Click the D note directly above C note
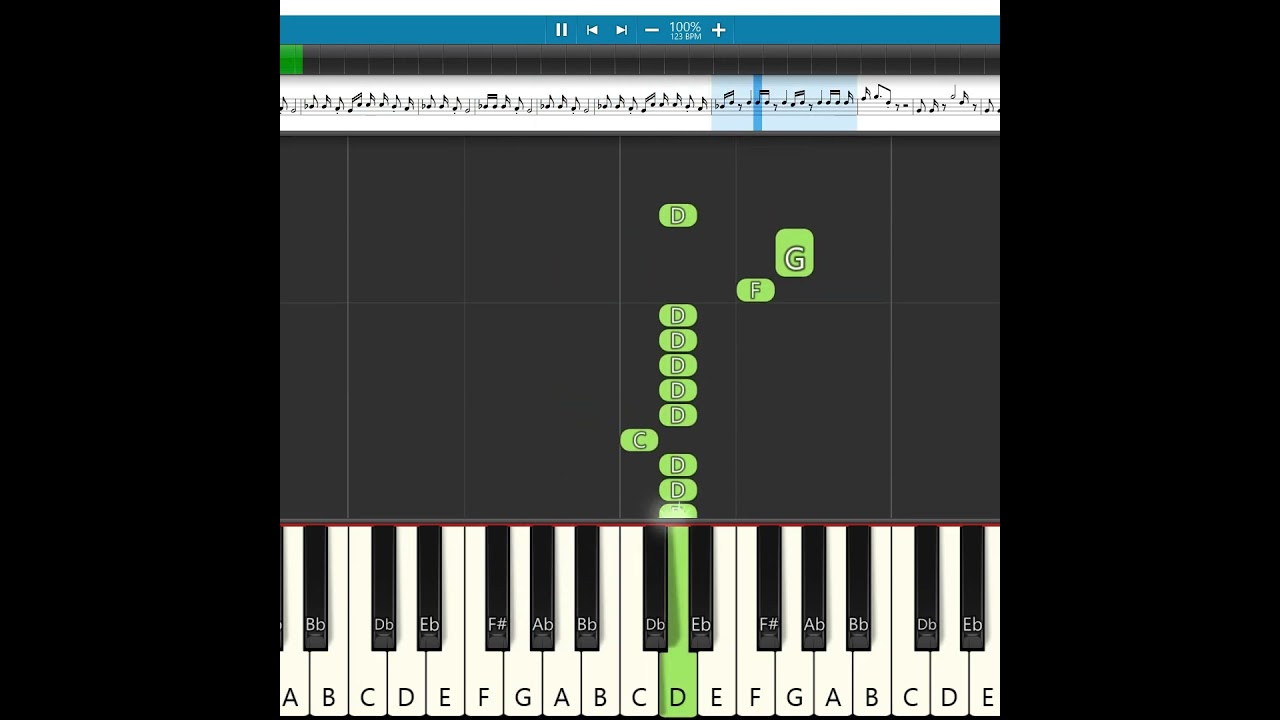This screenshot has height=720, width=1280. pyautogui.click(x=678, y=415)
